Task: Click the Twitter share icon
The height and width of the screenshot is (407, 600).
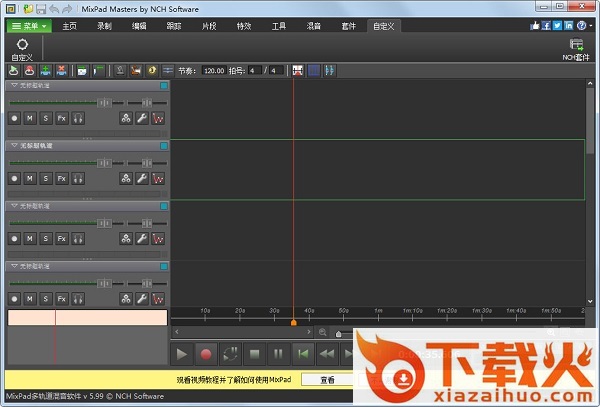Action: coord(558,26)
